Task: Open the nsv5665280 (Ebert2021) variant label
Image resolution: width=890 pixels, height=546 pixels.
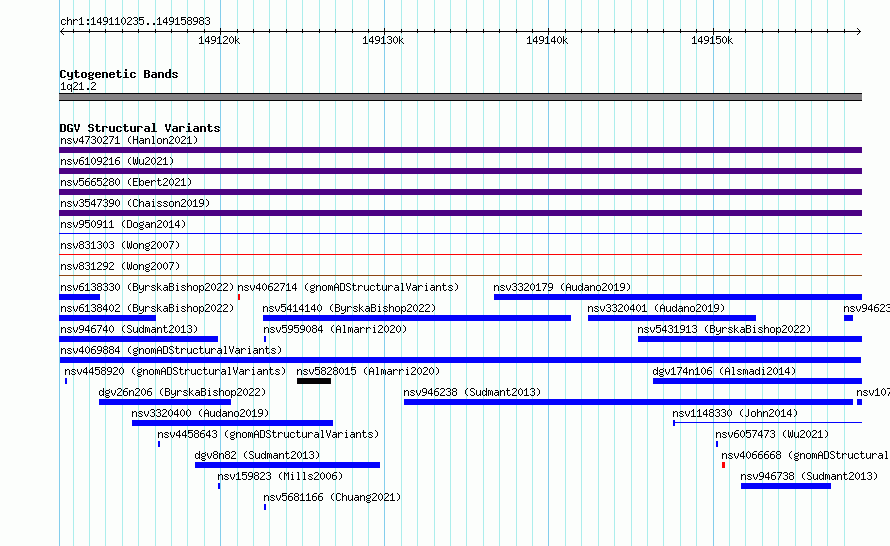Action: [126, 182]
